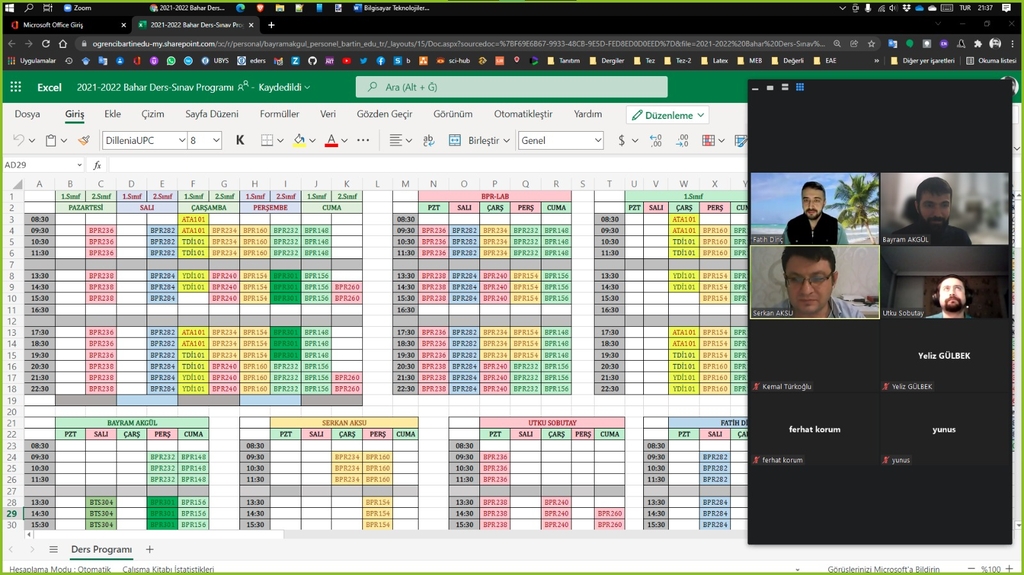The width and height of the screenshot is (1024, 575).
Task: Open the font size 8 dropdown
Action: (x=217, y=141)
